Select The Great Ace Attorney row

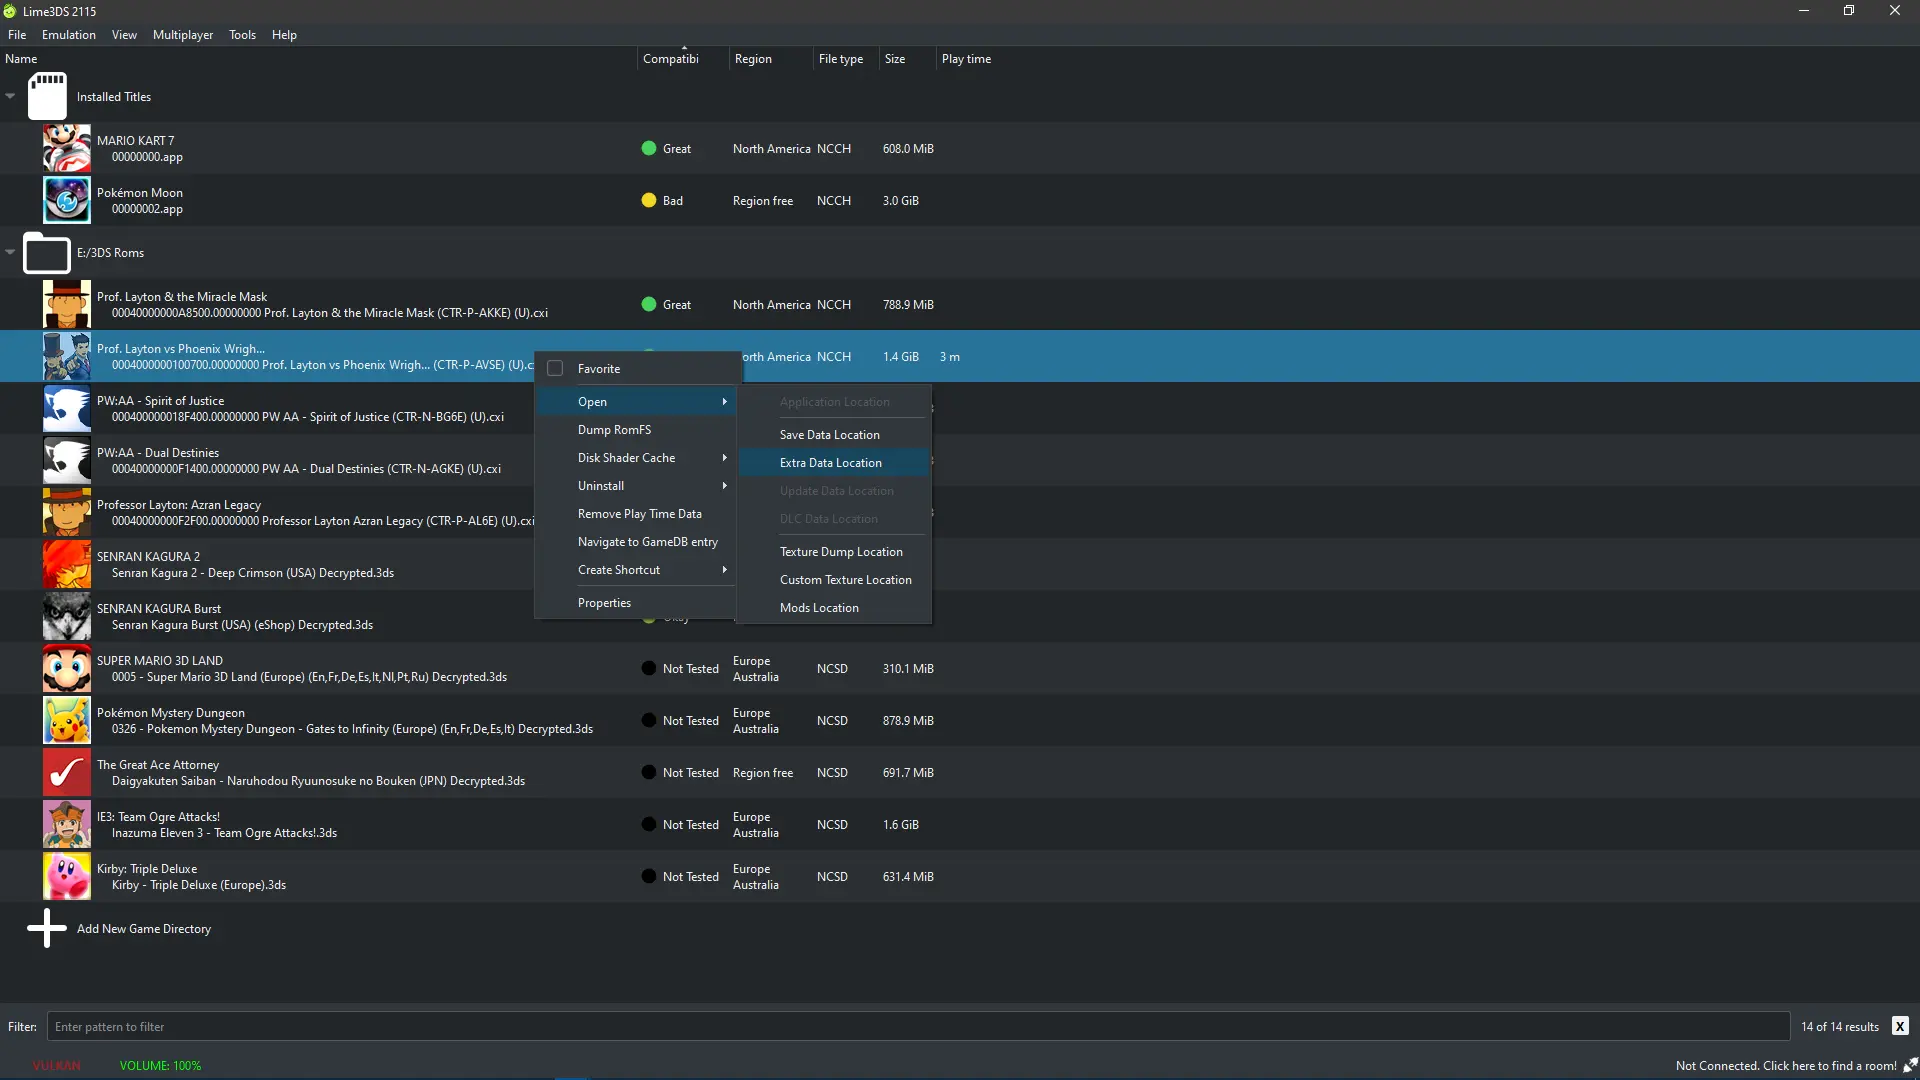(x=960, y=772)
